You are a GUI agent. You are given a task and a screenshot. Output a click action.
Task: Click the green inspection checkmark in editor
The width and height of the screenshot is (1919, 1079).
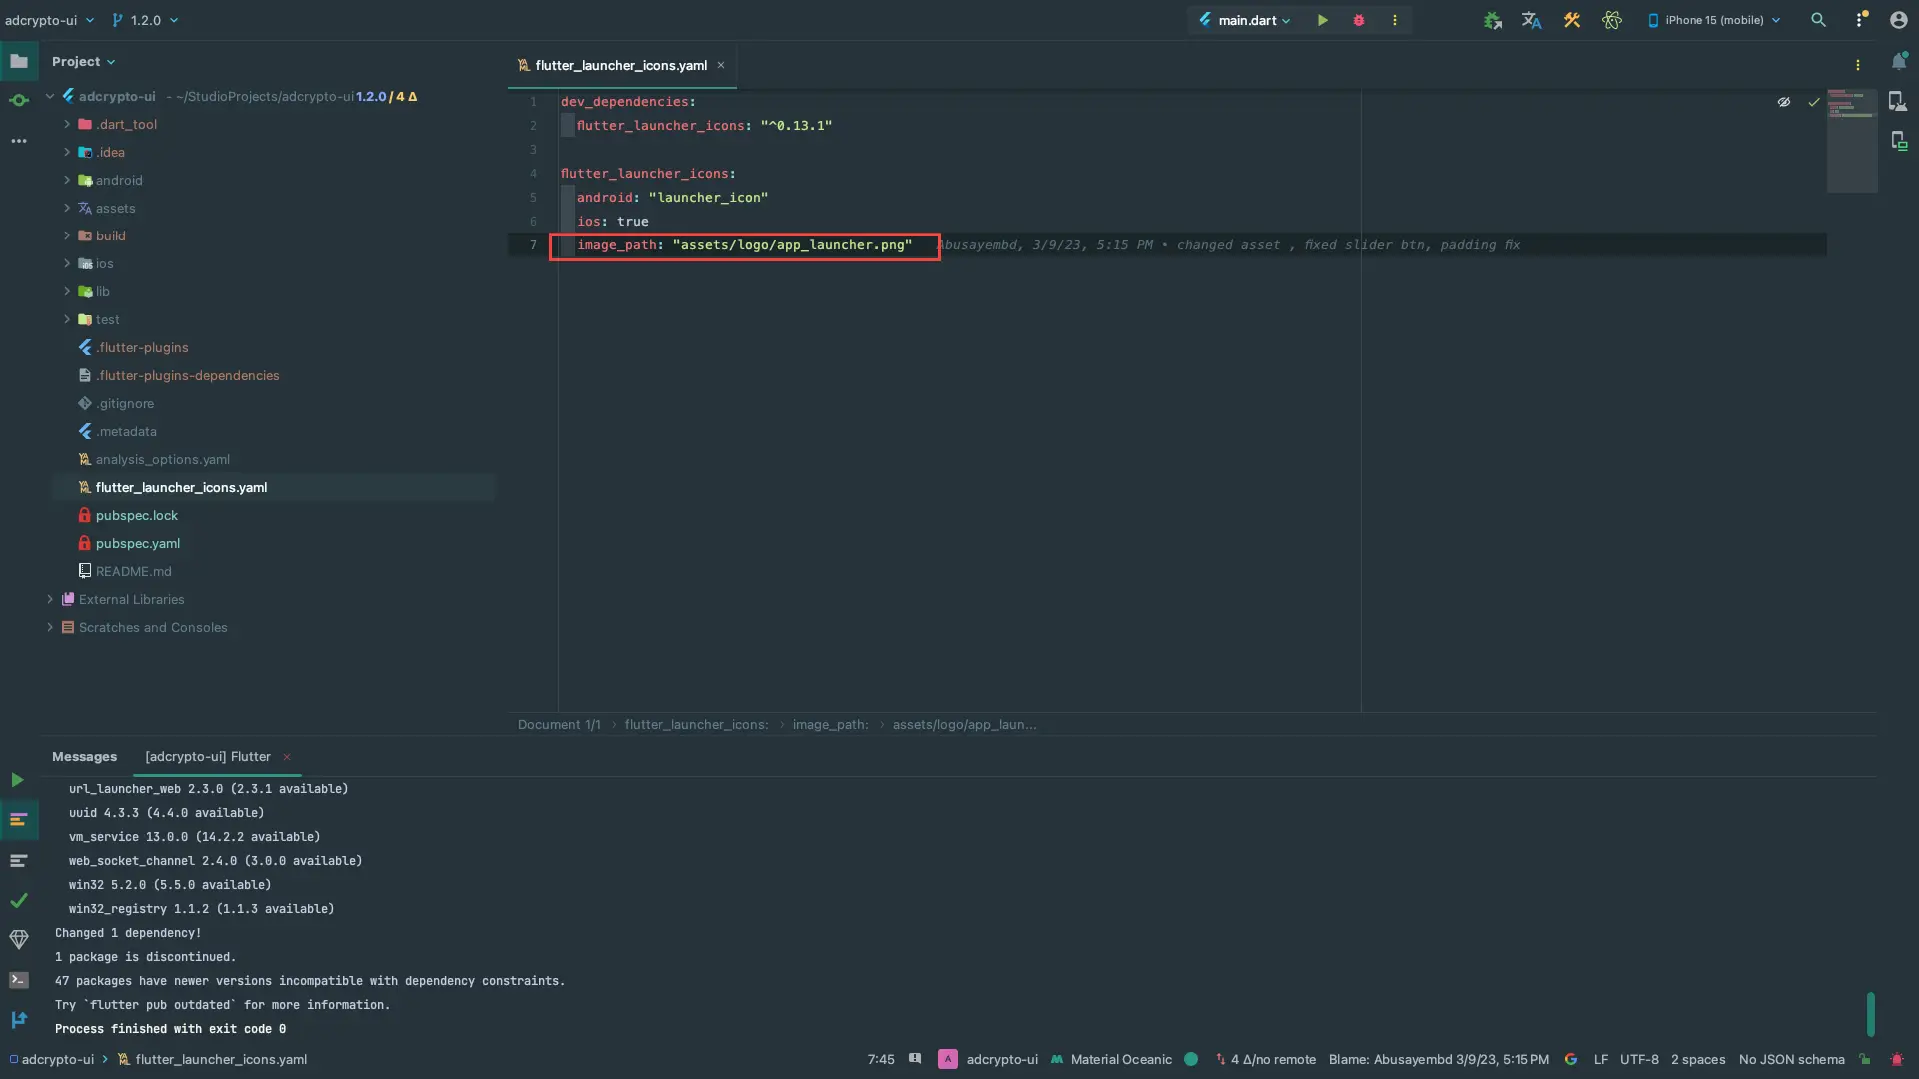pyautogui.click(x=1813, y=102)
